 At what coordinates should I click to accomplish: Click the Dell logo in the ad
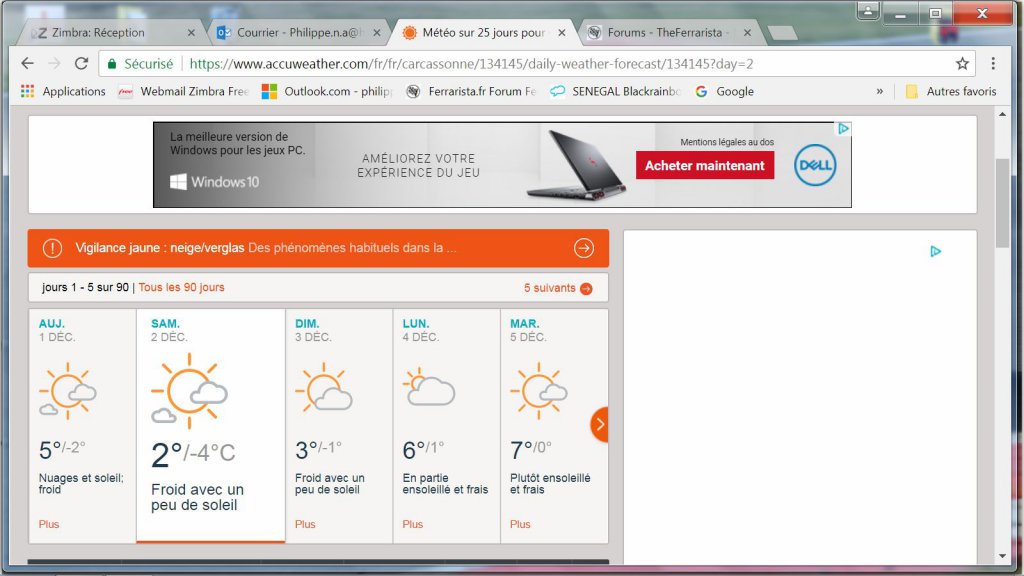(x=815, y=165)
